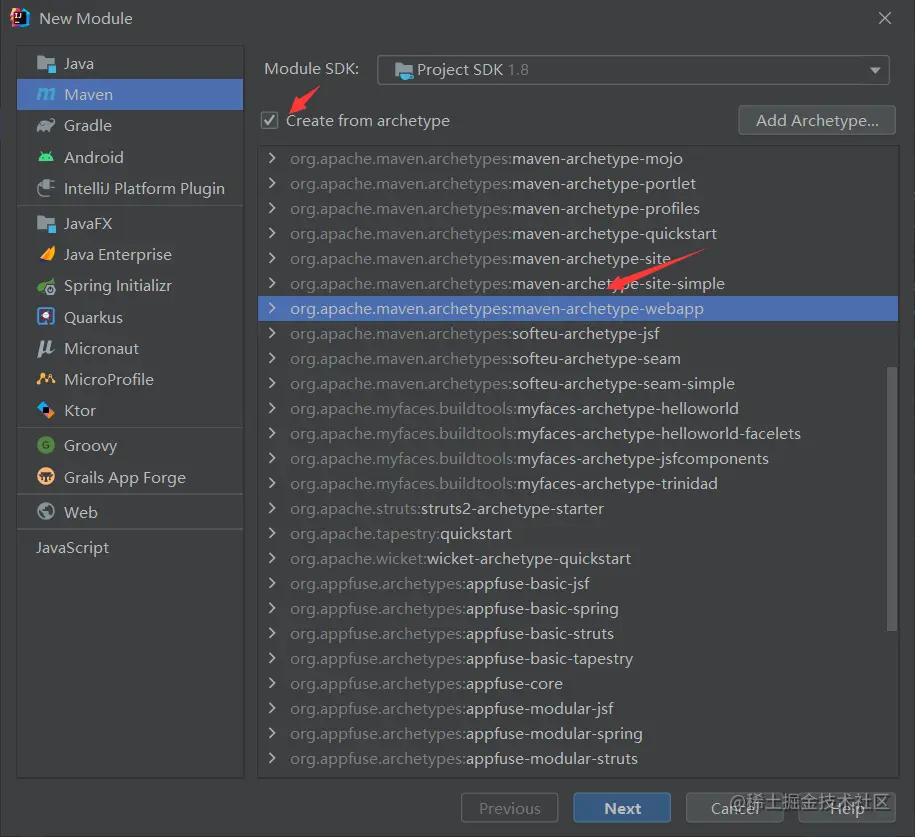The height and width of the screenshot is (837, 915).
Task: Select appfuse-basic-jsf row
Action: [x=578, y=584]
